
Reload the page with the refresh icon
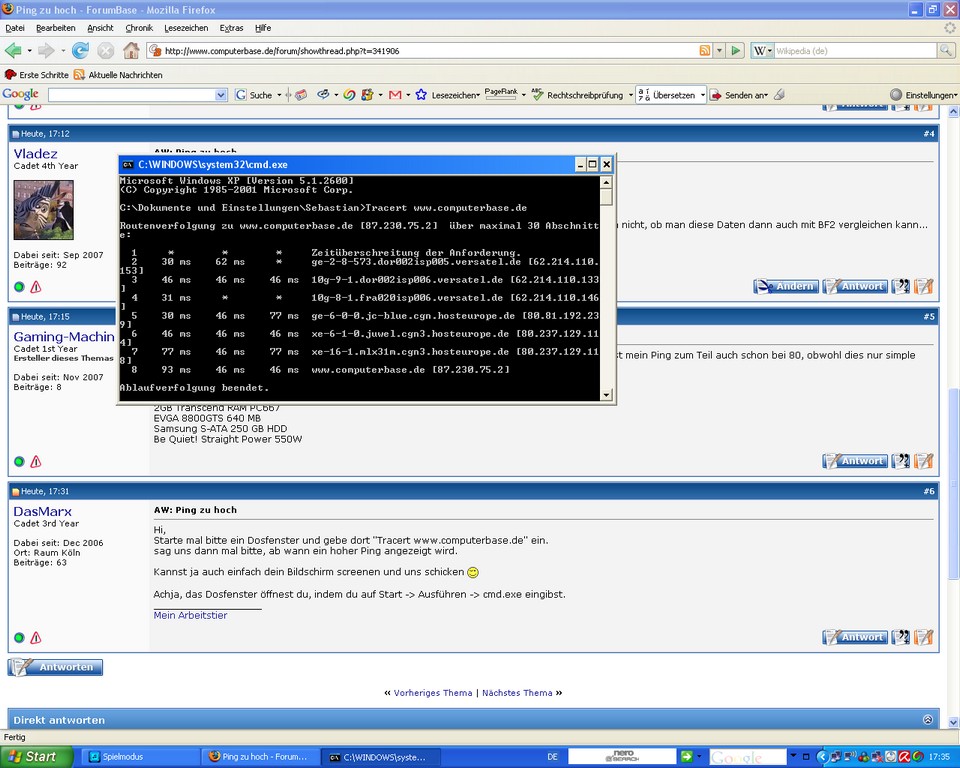pyautogui.click(x=80, y=51)
